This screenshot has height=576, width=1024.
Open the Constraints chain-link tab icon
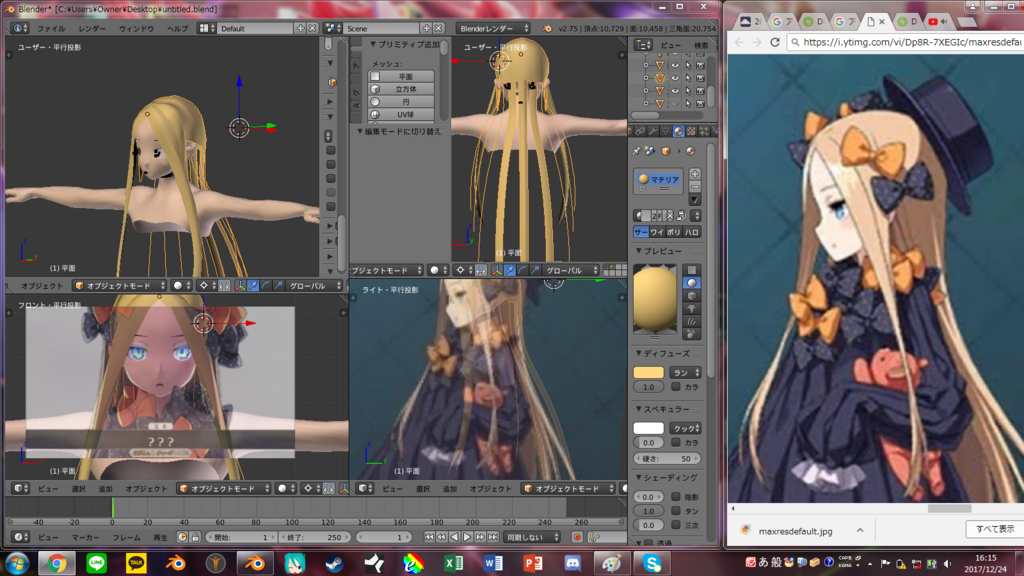641,132
